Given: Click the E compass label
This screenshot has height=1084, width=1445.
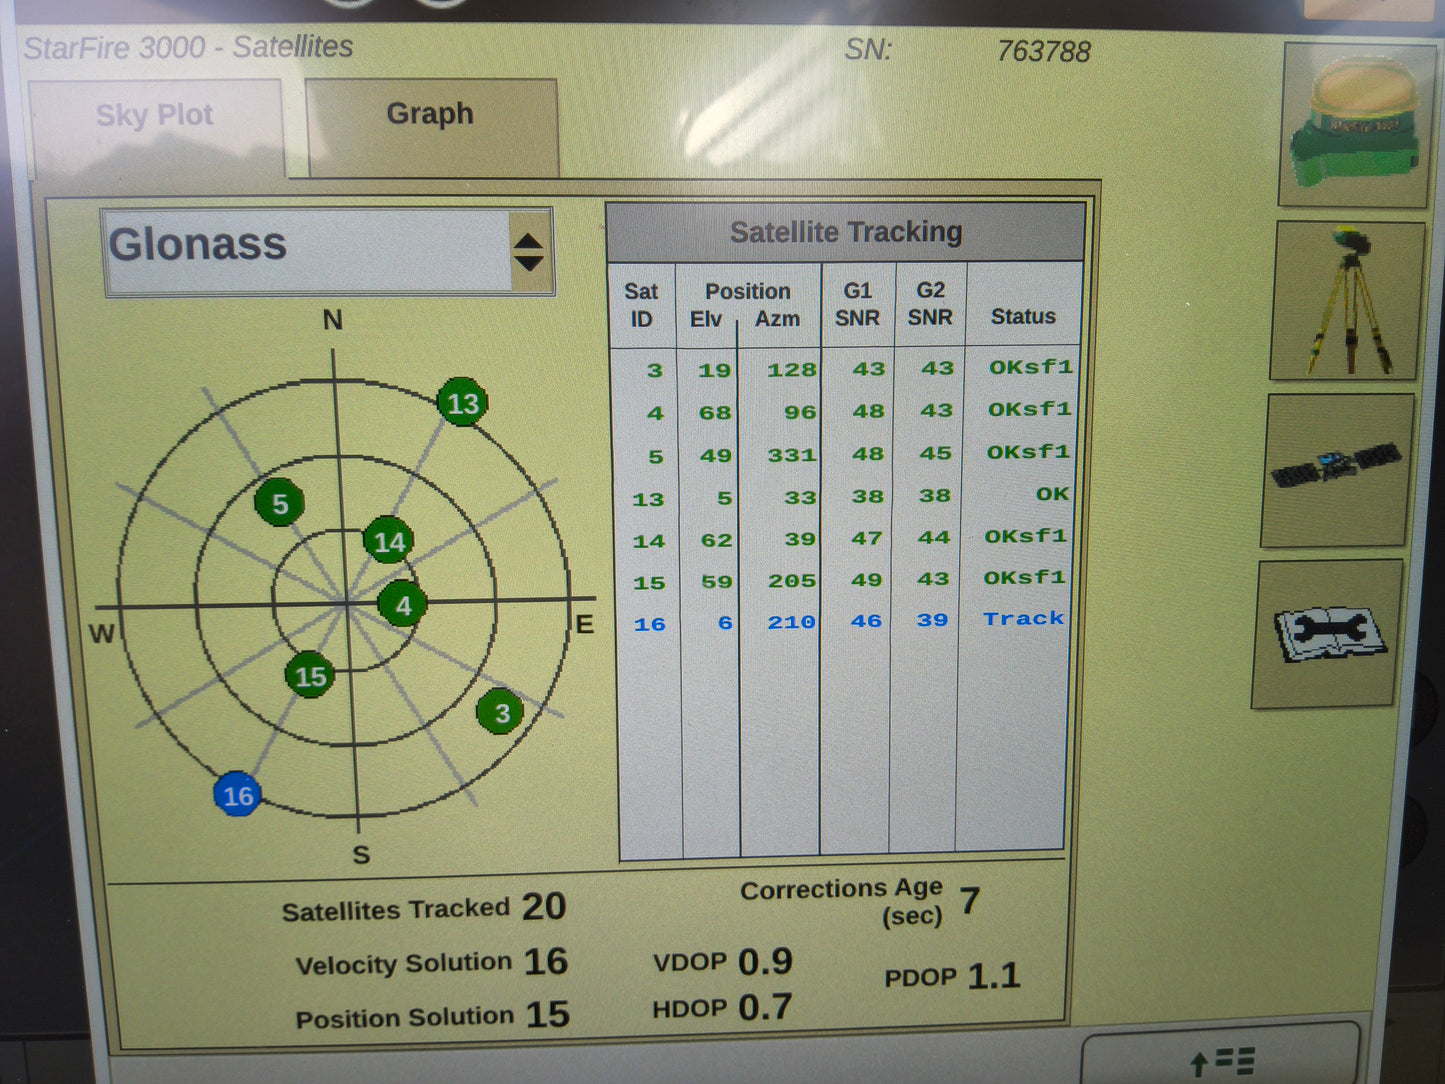Looking at the screenshot, I should pyautogui.click(x=585, y=625).
